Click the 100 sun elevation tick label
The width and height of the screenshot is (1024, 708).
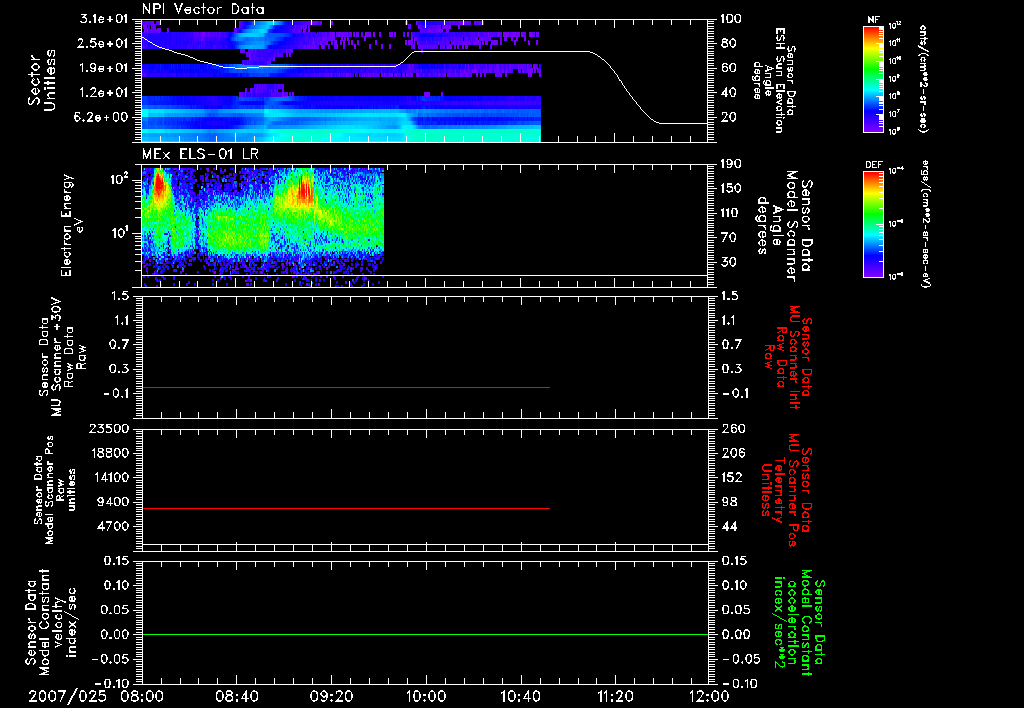click(x=731, y=19)
